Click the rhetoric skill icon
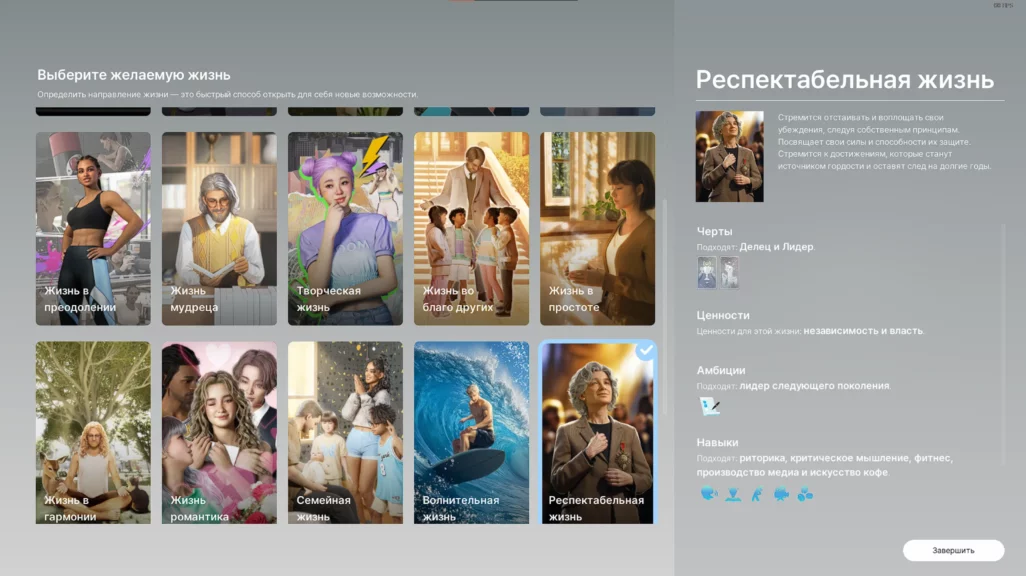The image size is (1026, 576). [709, 493]
